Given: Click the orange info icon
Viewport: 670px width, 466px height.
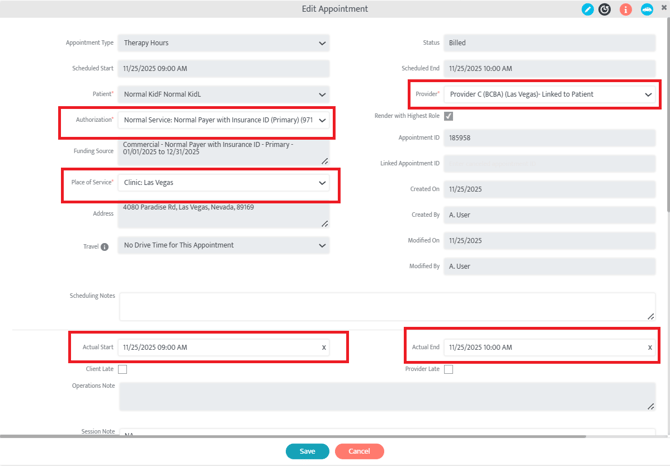Looking at the screenshot, I should click(626, 10).
